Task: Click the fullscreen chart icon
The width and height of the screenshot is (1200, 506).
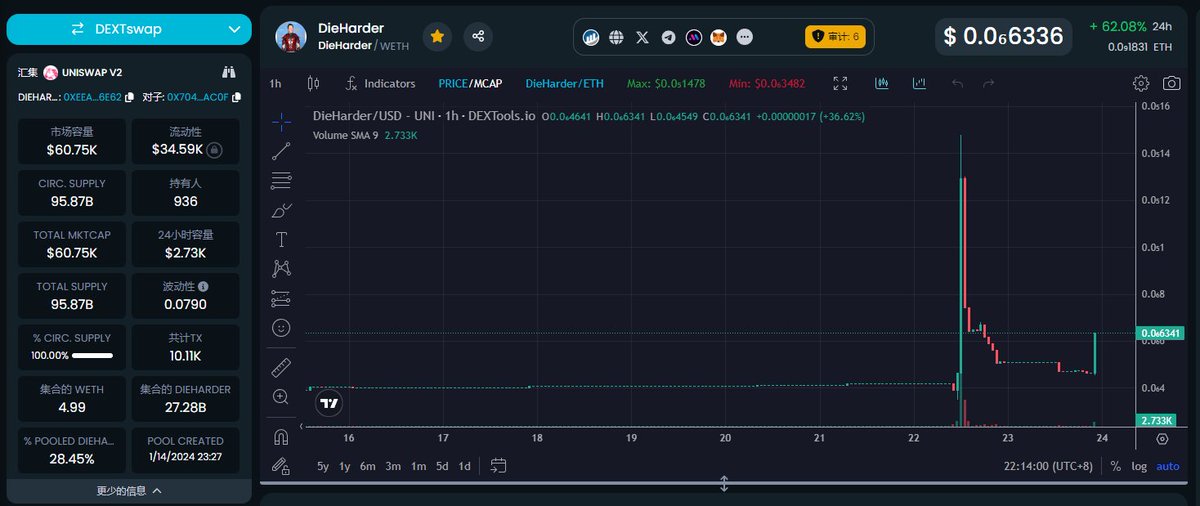Action: click(x=840, y=84)
